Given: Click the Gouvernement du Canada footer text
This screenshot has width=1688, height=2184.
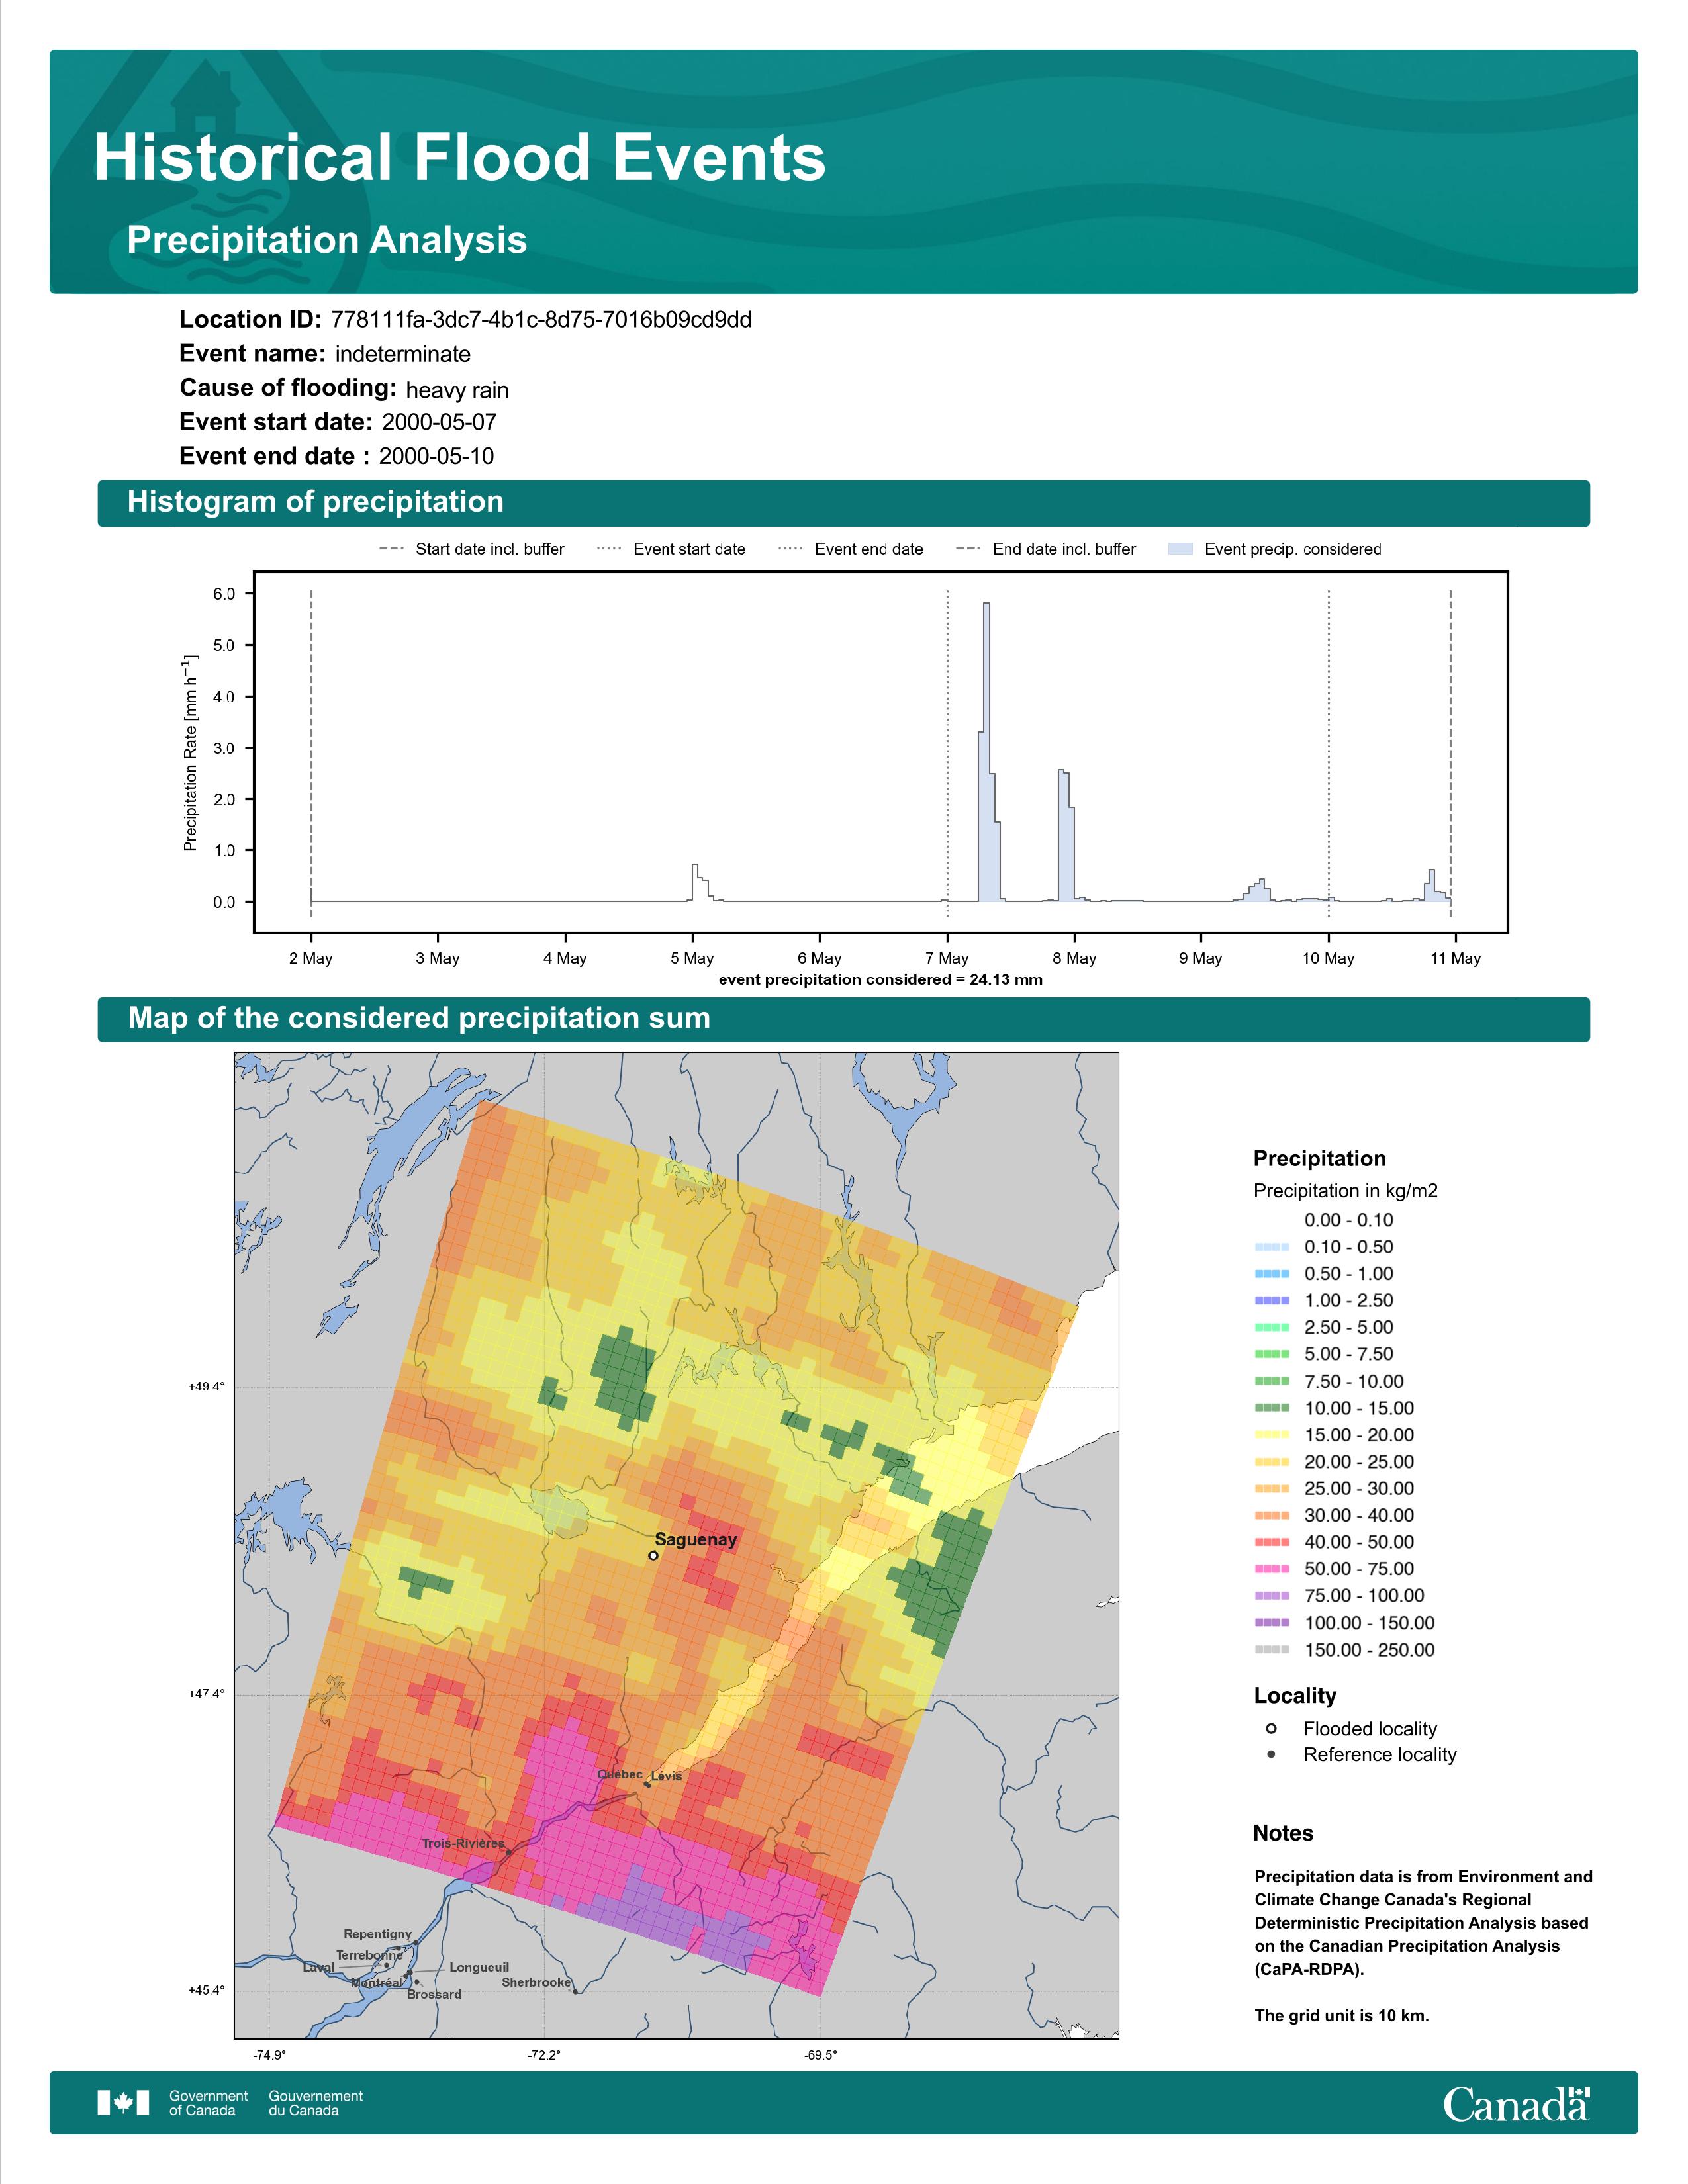Looking at the screenshot, I should 315,2102.
